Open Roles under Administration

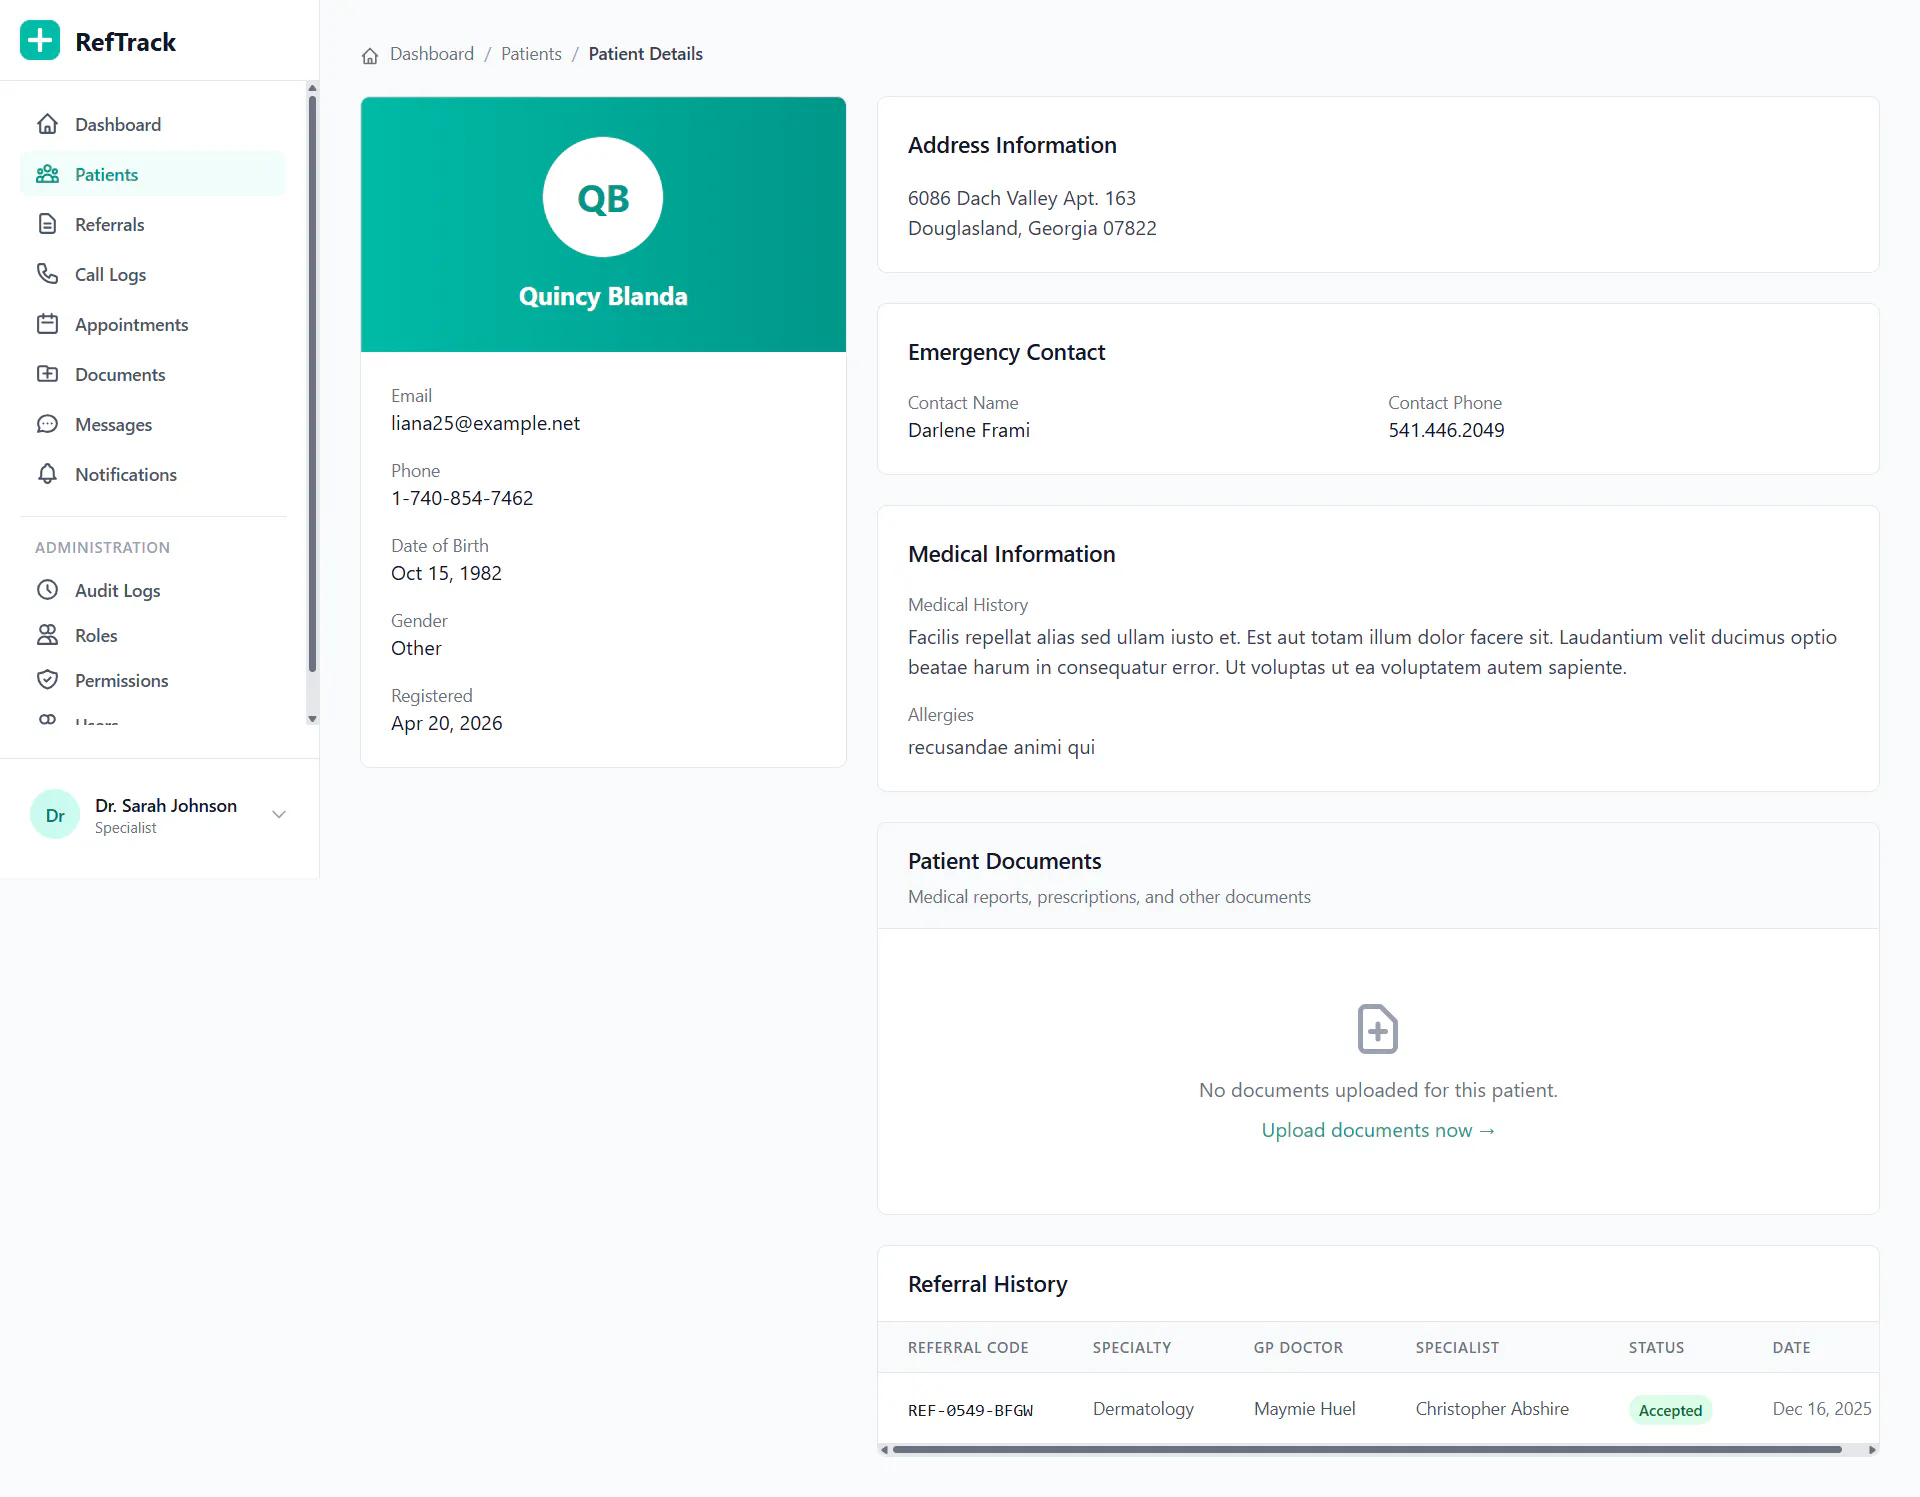click(153, 635)
